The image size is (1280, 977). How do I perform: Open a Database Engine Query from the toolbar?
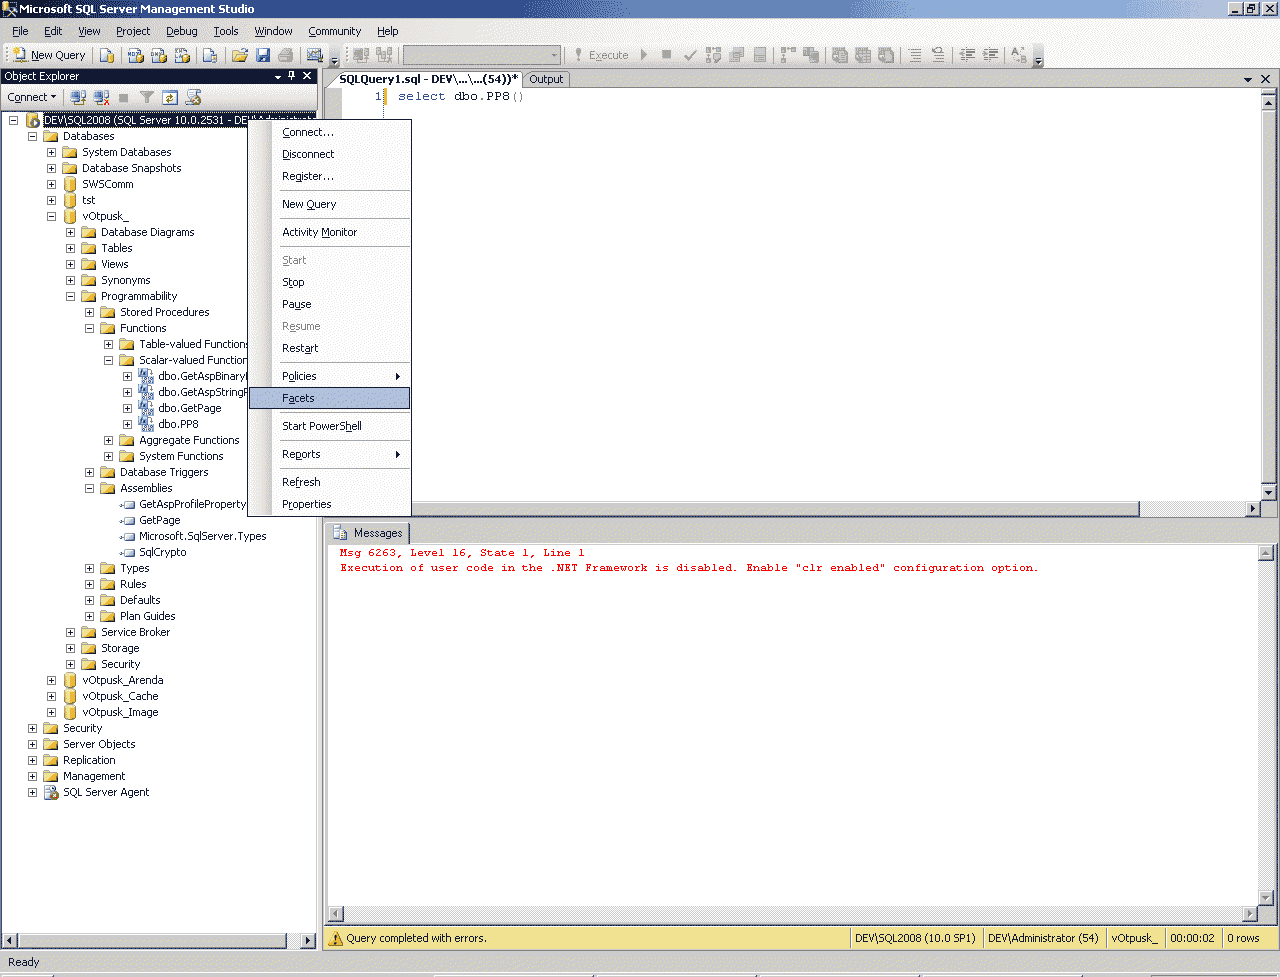(x=107, y=55)
